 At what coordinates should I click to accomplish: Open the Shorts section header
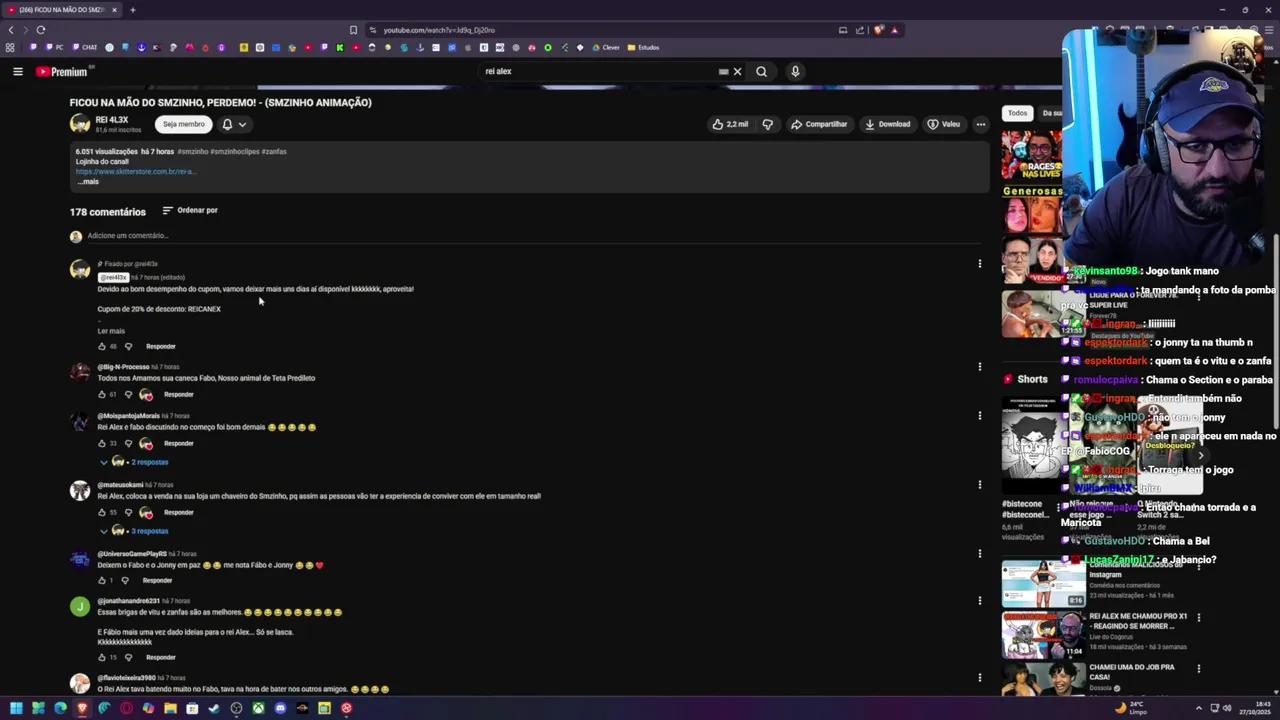tap(1026, 379)
